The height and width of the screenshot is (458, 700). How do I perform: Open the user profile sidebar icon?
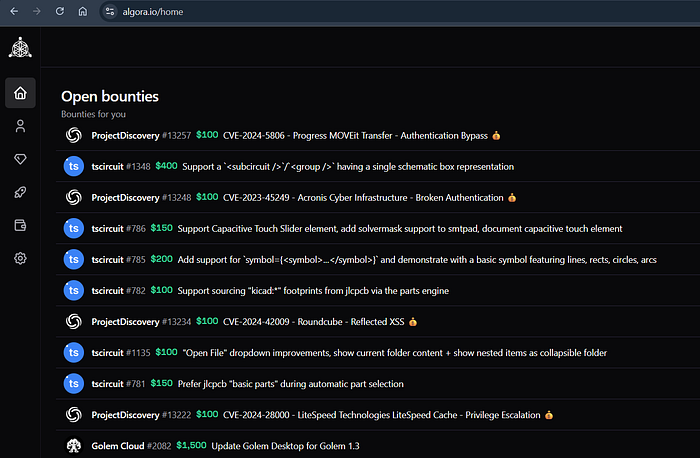click(x=20, y=126)
